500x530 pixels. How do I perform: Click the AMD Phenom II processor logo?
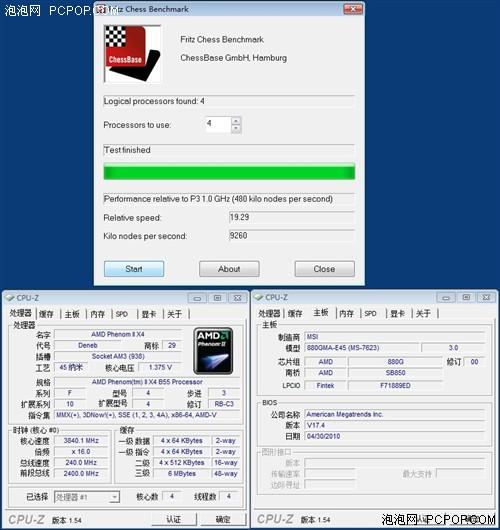pyautogui.click(x=213, y=351)
